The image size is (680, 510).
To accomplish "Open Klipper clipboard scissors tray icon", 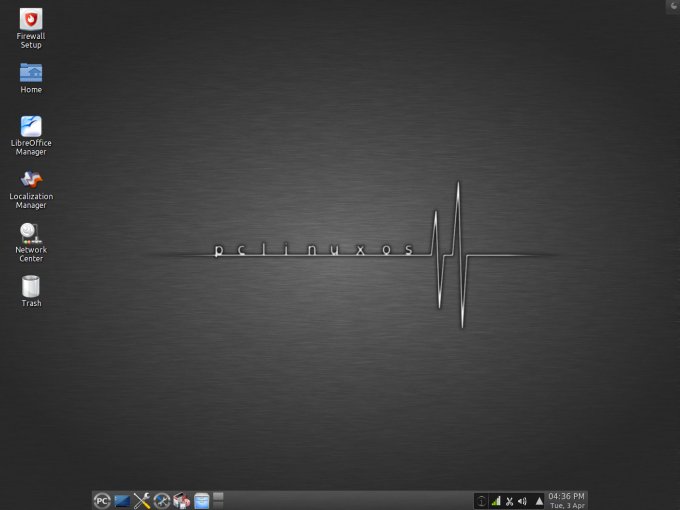I will point(509,502).
